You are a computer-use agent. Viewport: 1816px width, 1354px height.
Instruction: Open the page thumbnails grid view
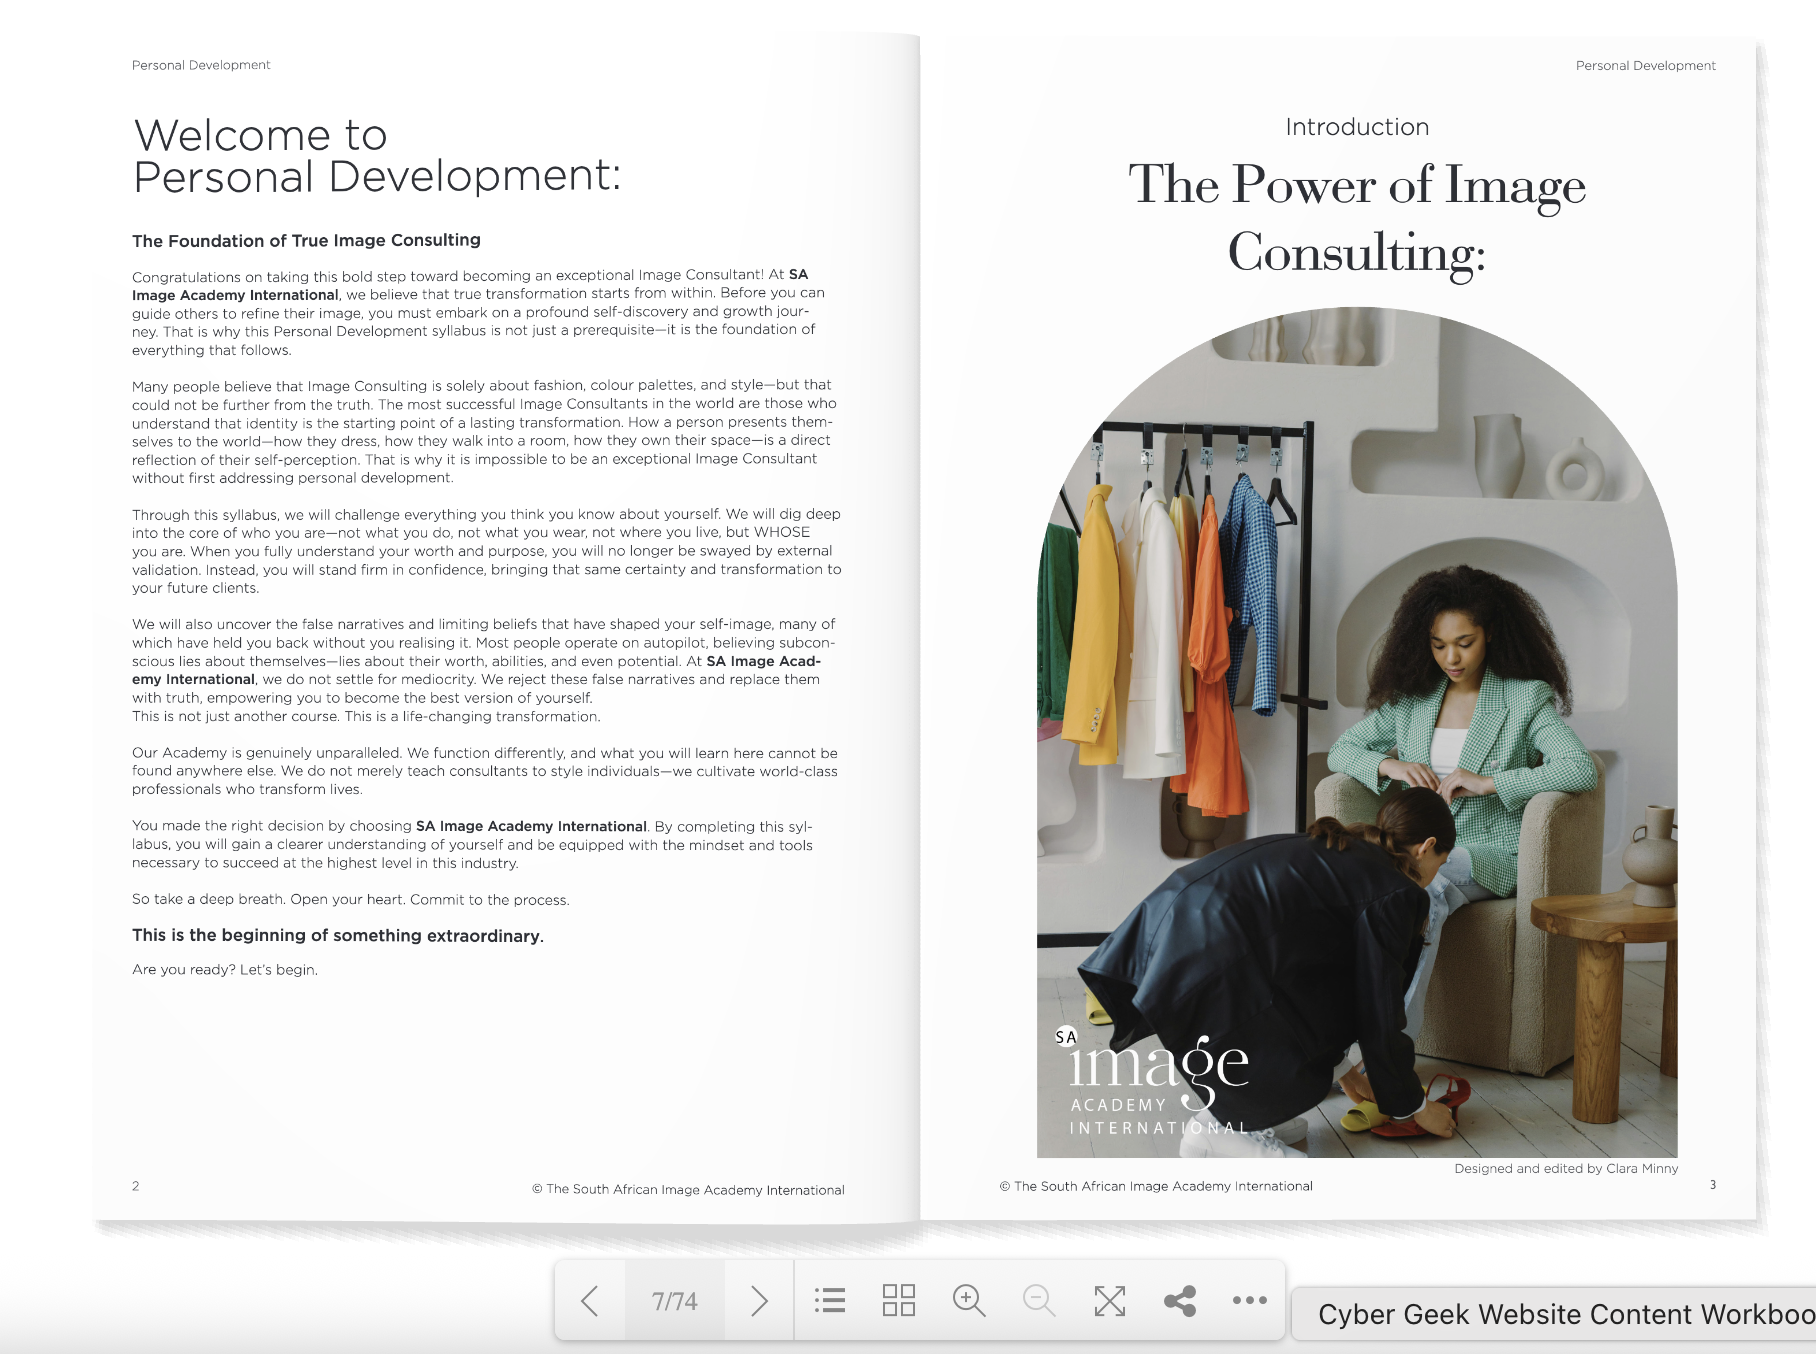899,1300
